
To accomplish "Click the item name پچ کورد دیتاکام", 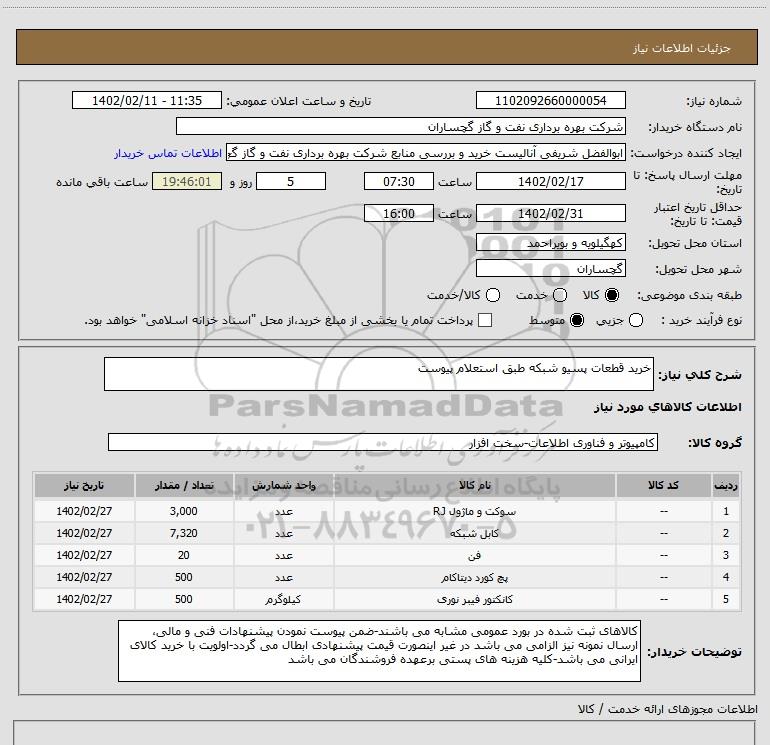I will click(x=474, y=578).
